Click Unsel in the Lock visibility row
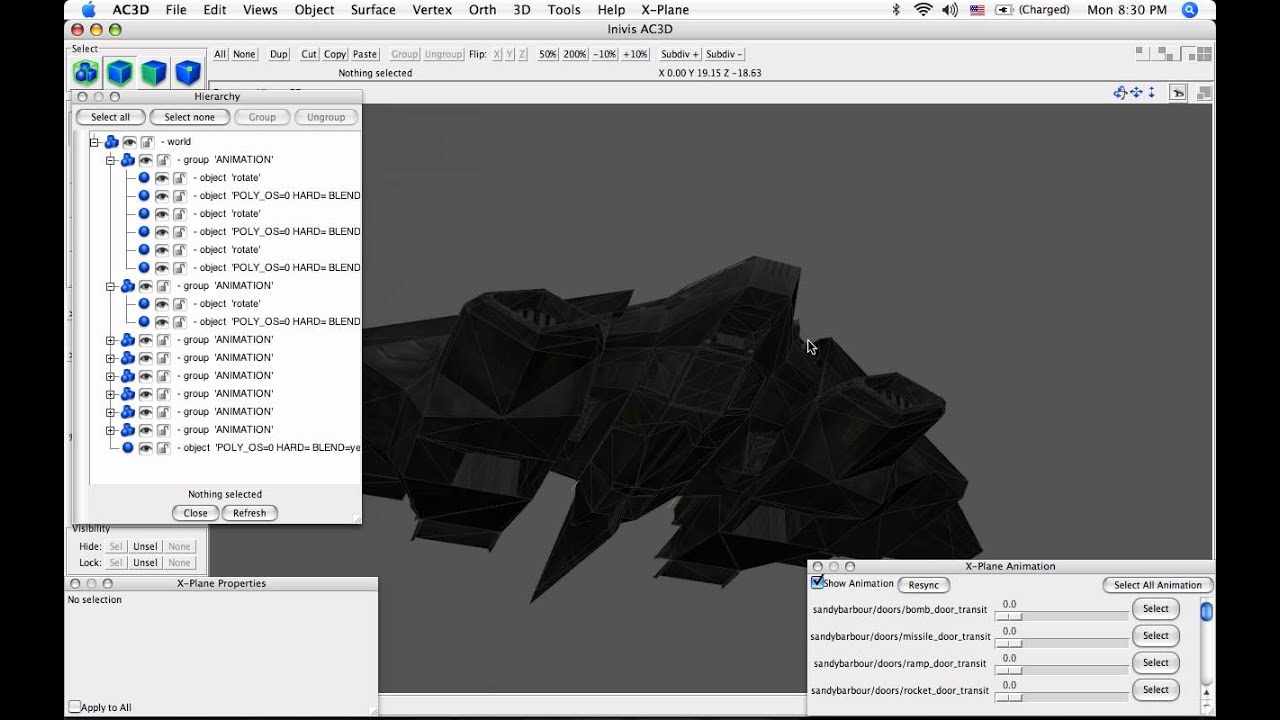 click(x=146, y=562)
